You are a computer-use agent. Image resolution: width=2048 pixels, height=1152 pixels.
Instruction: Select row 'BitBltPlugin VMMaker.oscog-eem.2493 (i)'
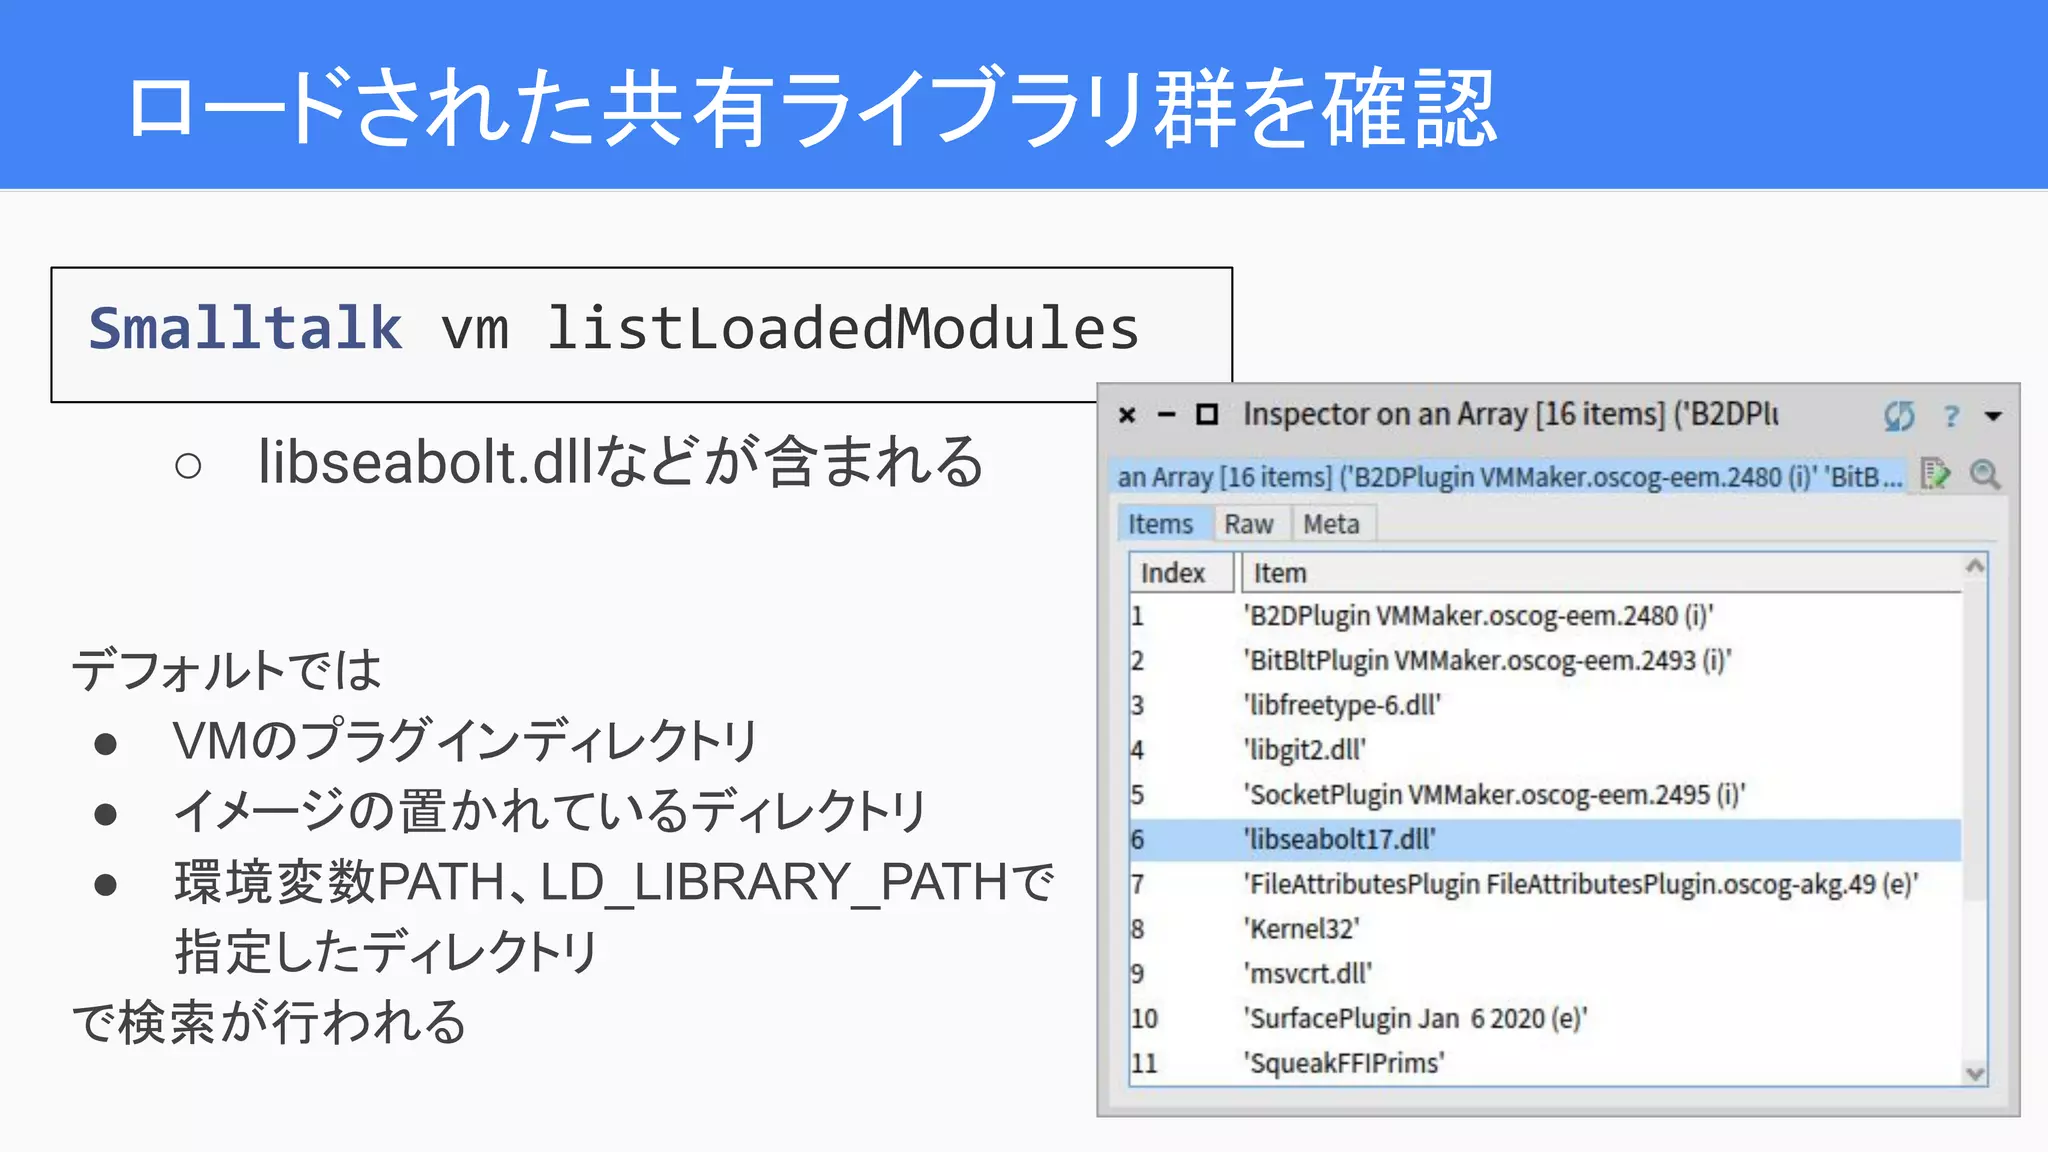pos(1545,661)
